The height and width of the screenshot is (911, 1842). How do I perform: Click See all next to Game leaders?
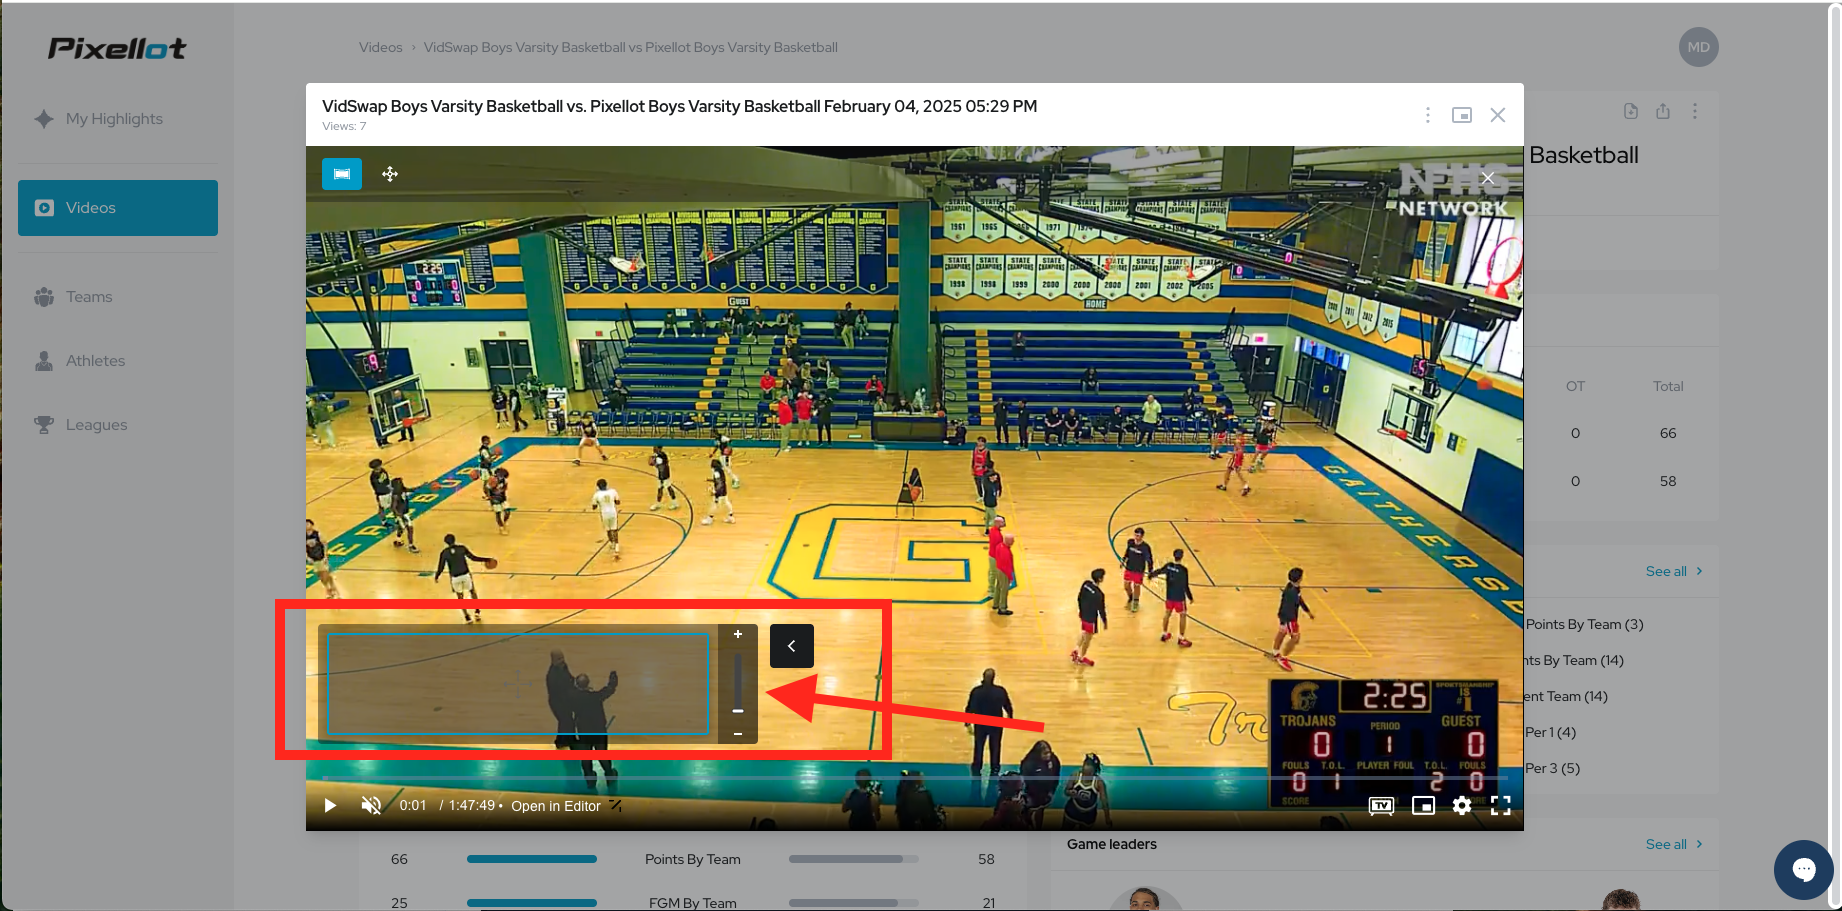[x=1674, y=844]
